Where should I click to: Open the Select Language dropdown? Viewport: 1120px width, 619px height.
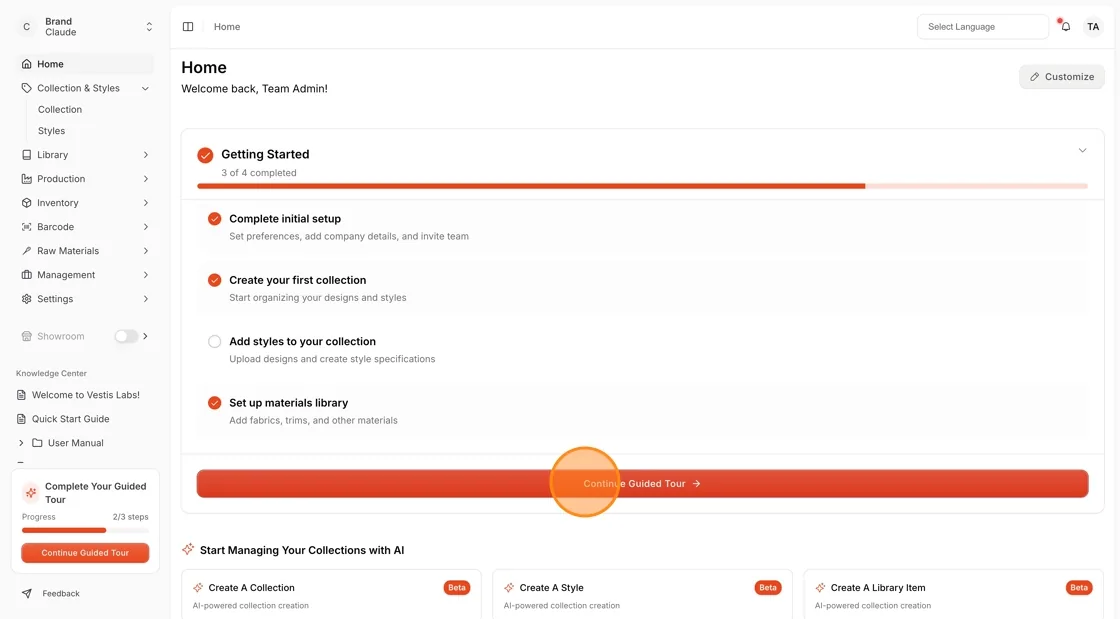(983, 26)
